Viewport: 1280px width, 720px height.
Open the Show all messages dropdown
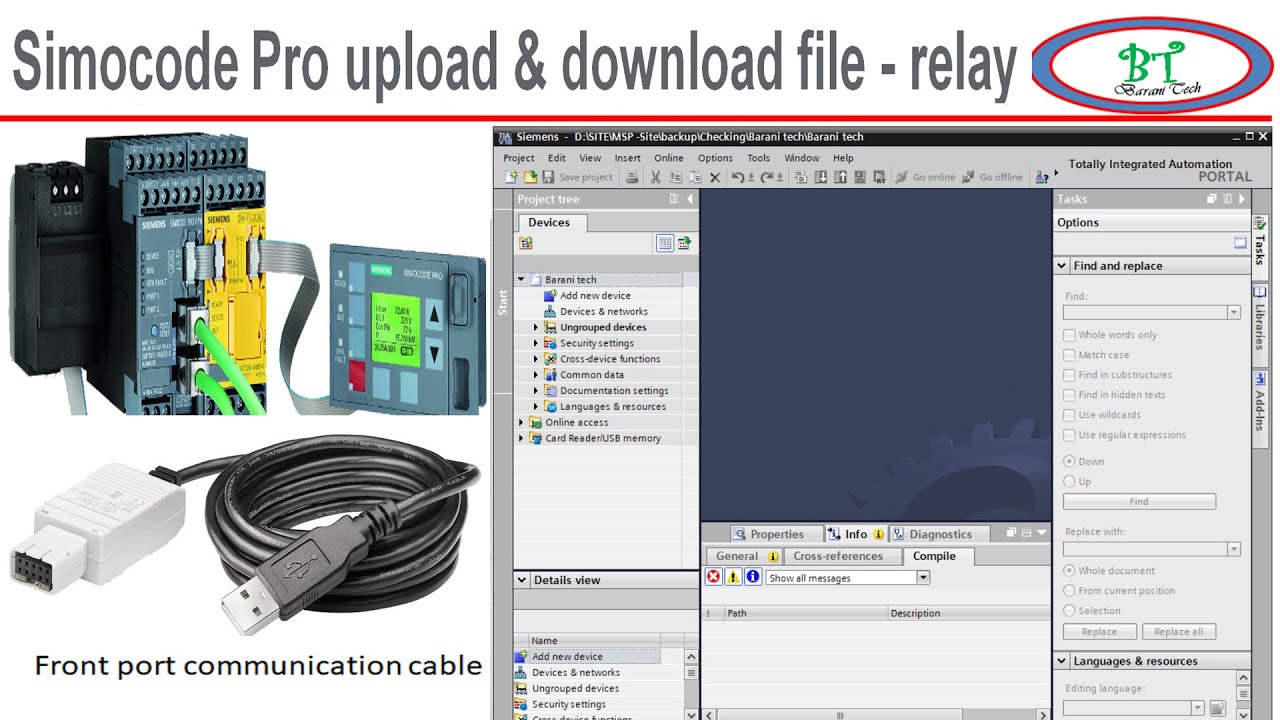(x=923, y=577)
